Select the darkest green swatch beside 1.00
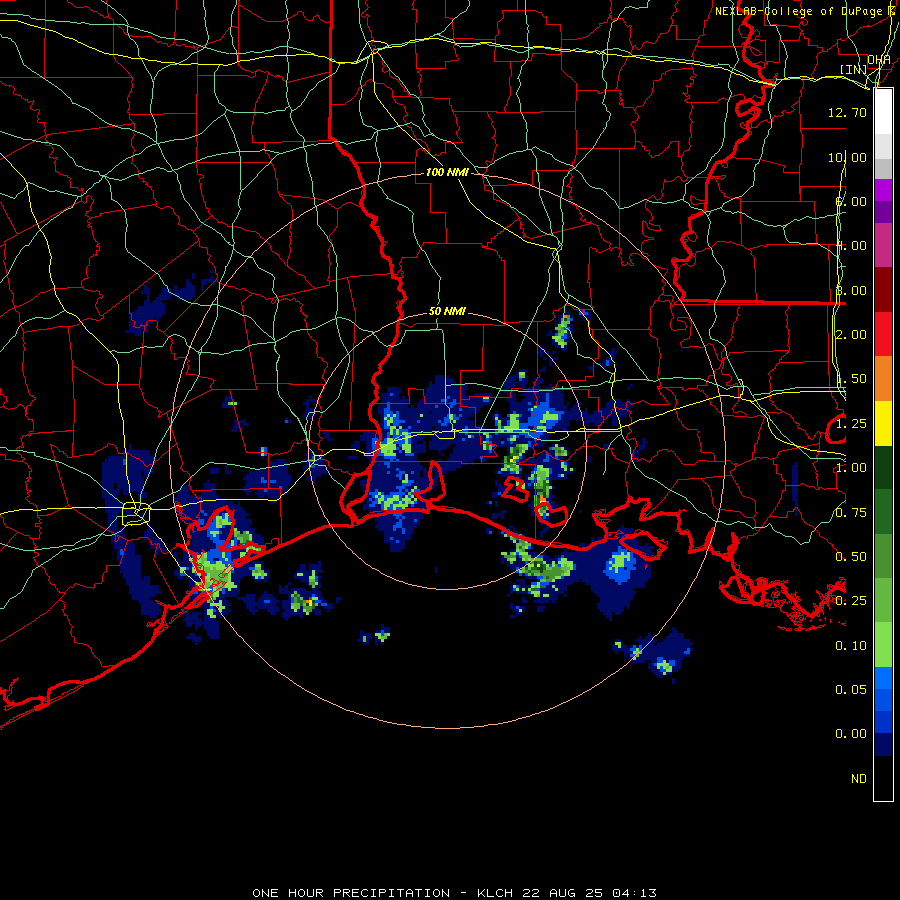The image size is (900, 900). (x=883, y=468)
